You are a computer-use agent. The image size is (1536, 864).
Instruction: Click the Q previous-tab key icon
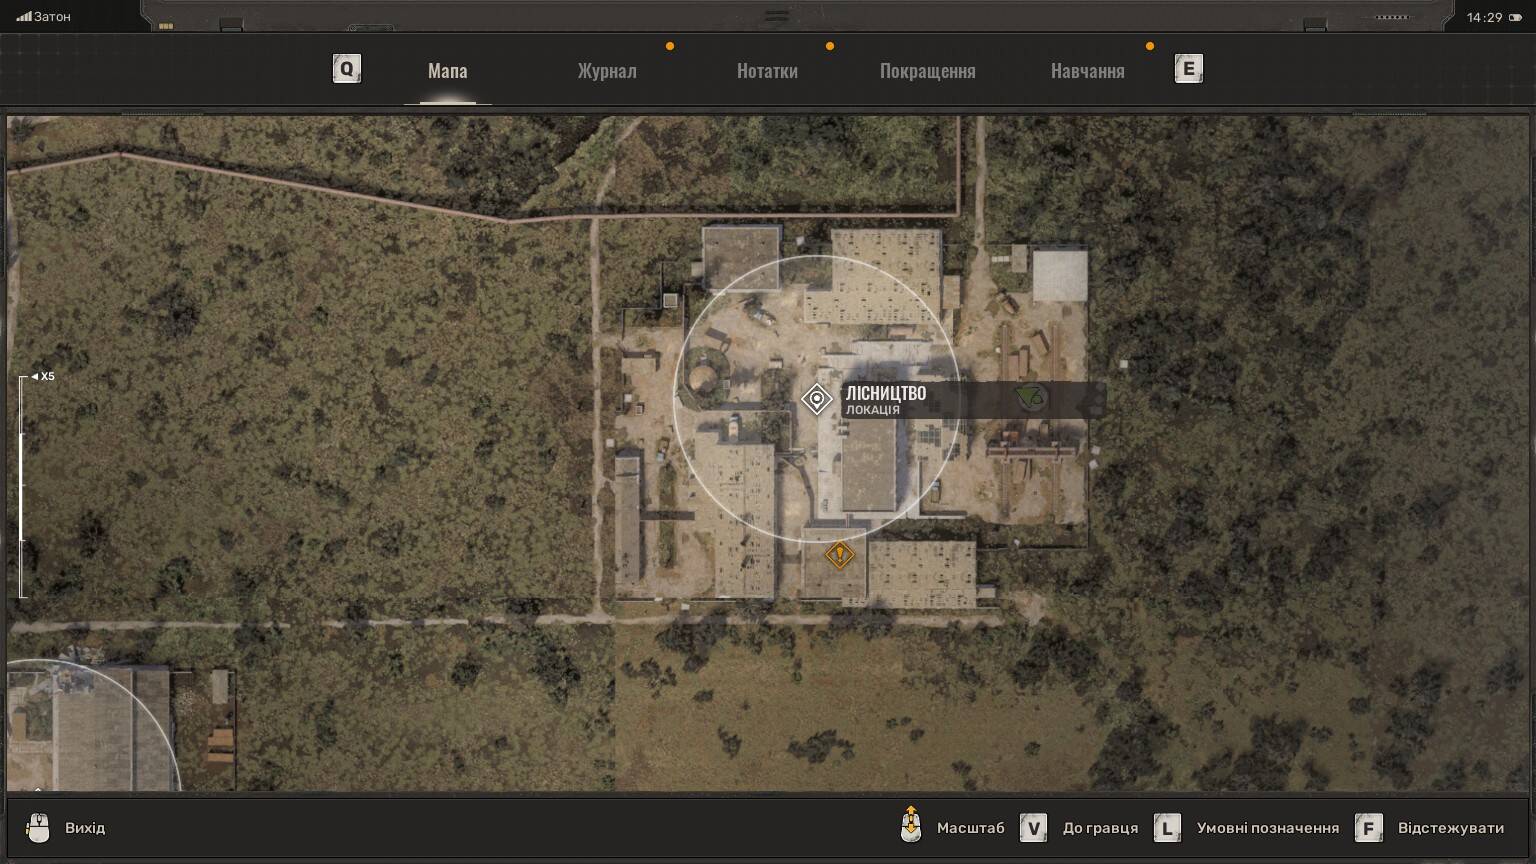[346, 69]
